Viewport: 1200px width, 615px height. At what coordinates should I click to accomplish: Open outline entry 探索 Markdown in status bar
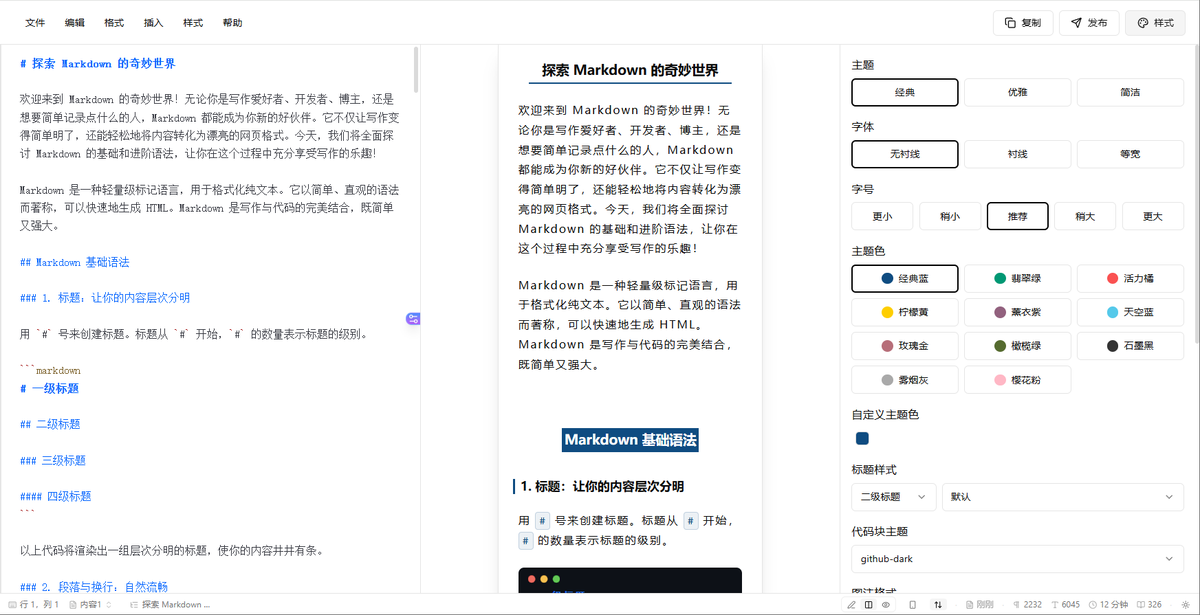tap(170, 605)
